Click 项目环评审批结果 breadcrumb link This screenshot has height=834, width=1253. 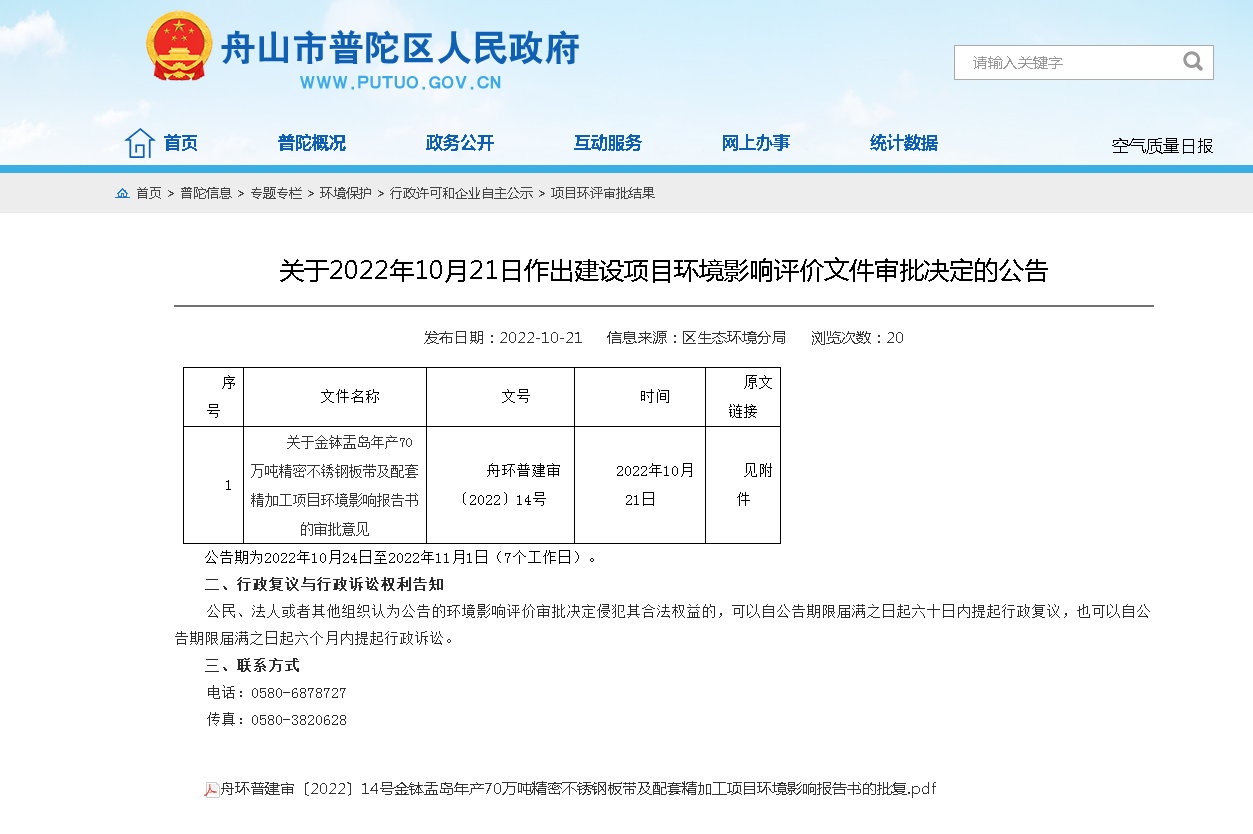click(x=603, y=193)
